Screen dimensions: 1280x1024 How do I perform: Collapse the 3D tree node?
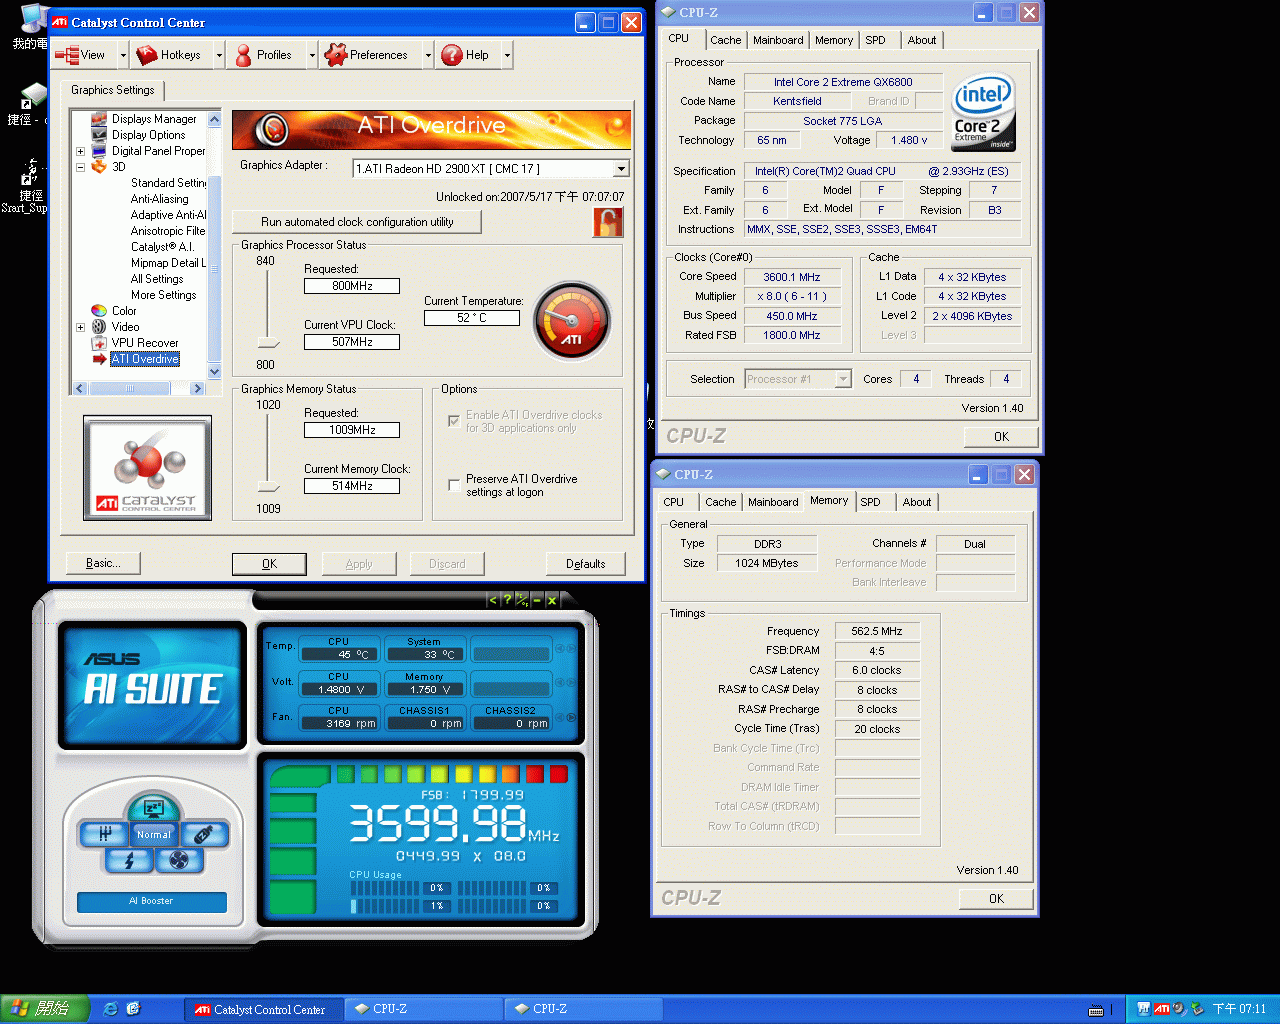click(80, 167)
